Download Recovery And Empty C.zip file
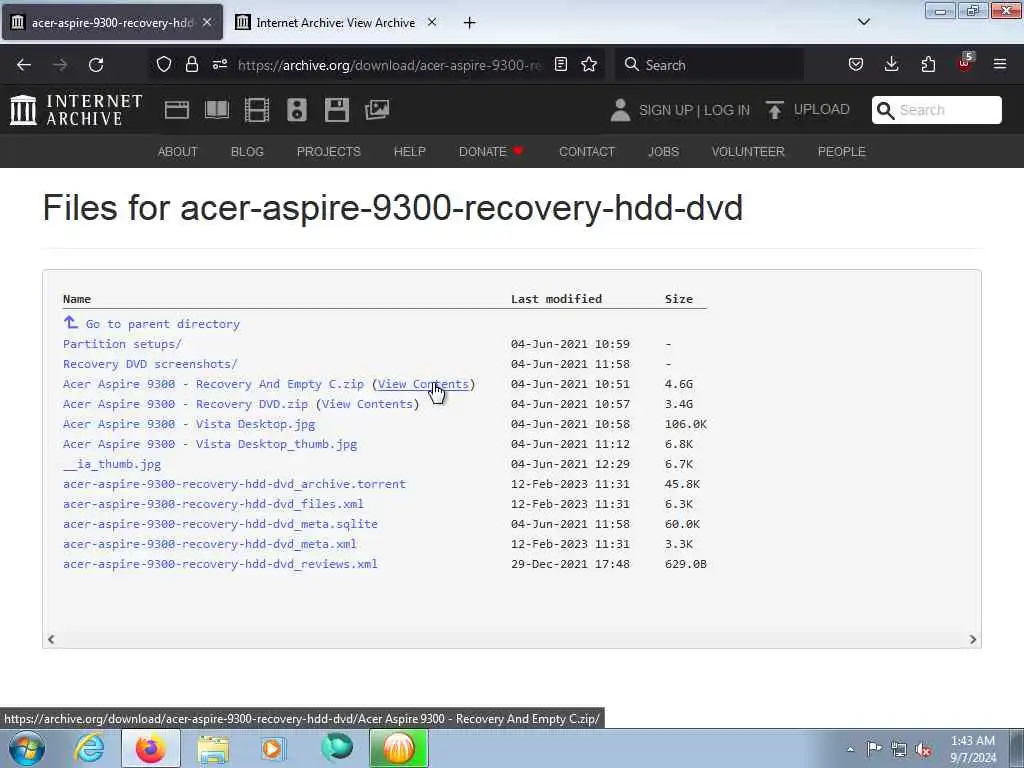1024x768 pixels. pyautogui.click(x=213, y=384)
